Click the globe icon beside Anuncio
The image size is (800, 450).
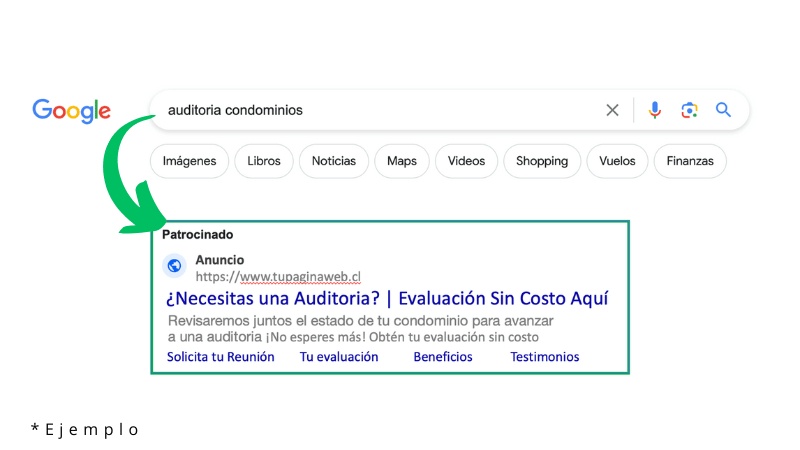pos(174,266)
